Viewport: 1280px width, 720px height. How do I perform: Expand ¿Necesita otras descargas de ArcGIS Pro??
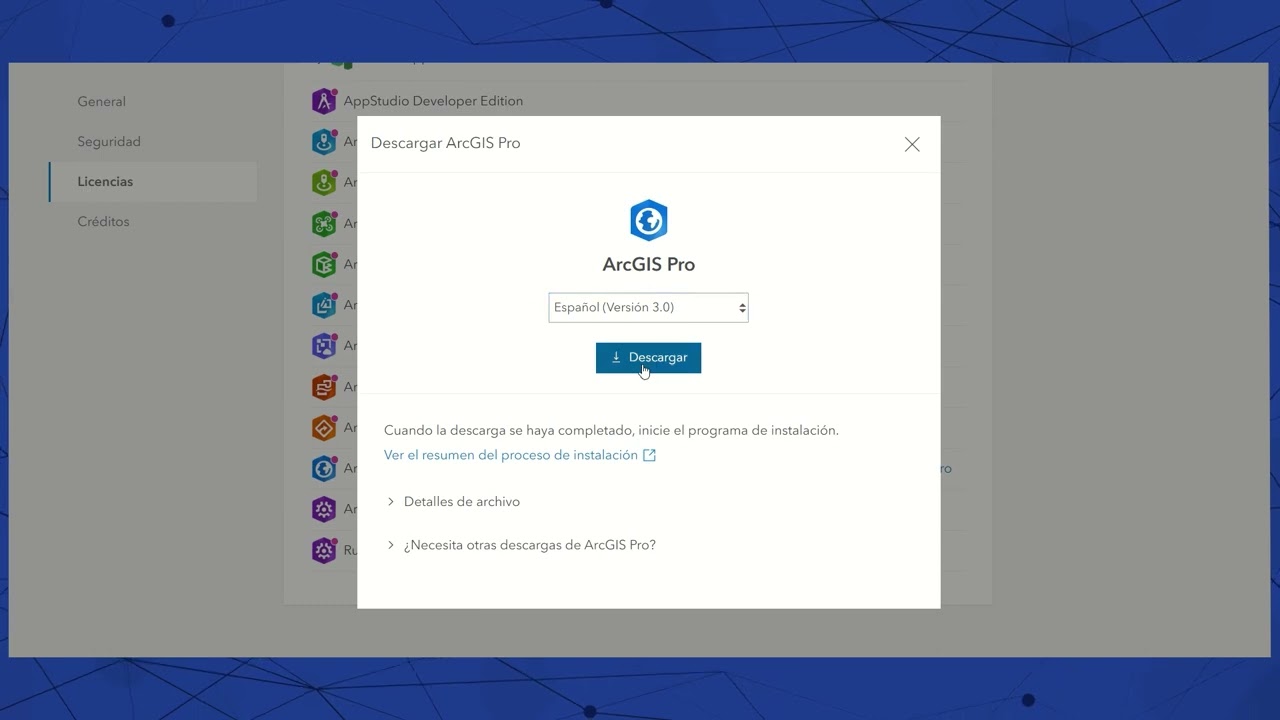click(x=521, y=545)
